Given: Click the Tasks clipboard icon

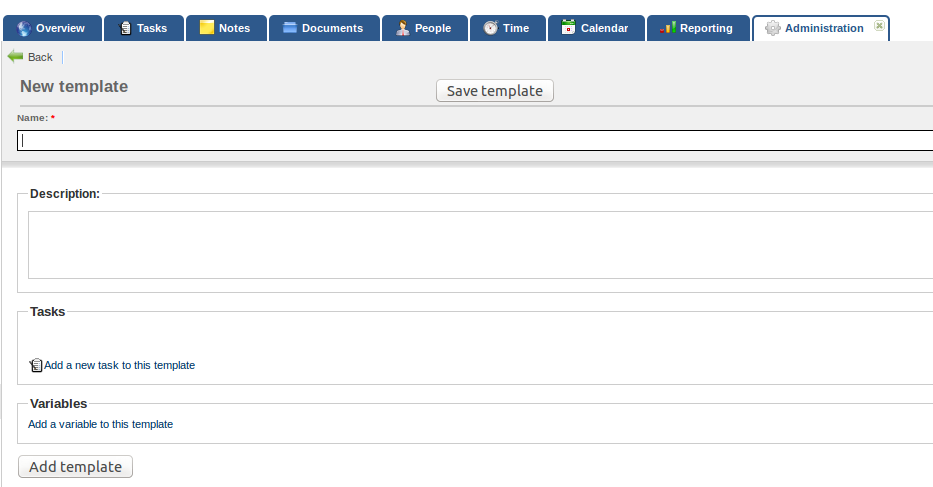Looking at the screenshot, I should tap(125, 28).
